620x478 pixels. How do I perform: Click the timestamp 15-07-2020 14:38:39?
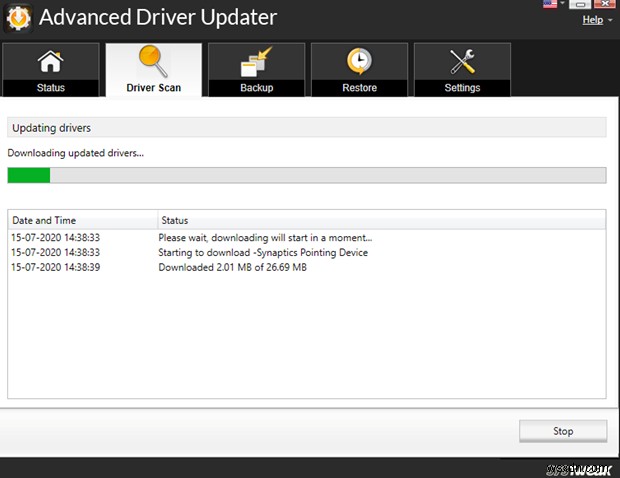pyautogui.click(x=55, y=267)
